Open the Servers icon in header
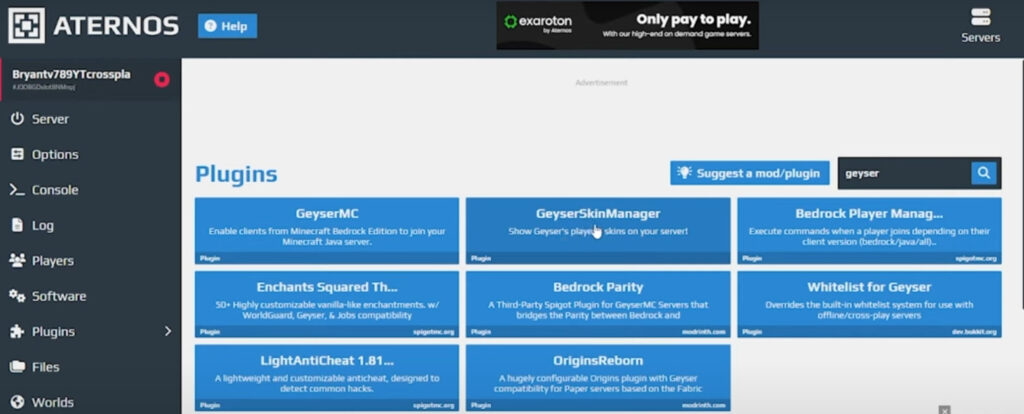1024x414 pixels. [980, 25]
